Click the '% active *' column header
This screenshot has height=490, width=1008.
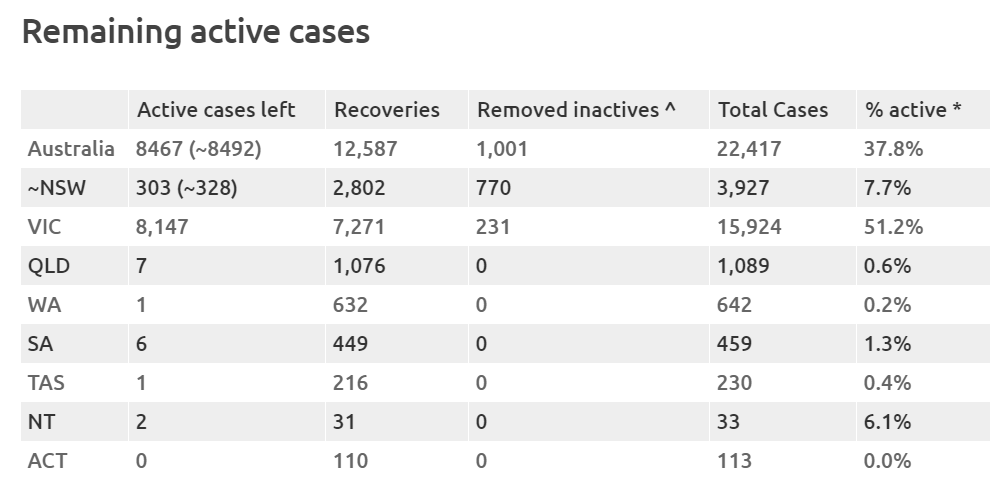(x=914, y=110)
